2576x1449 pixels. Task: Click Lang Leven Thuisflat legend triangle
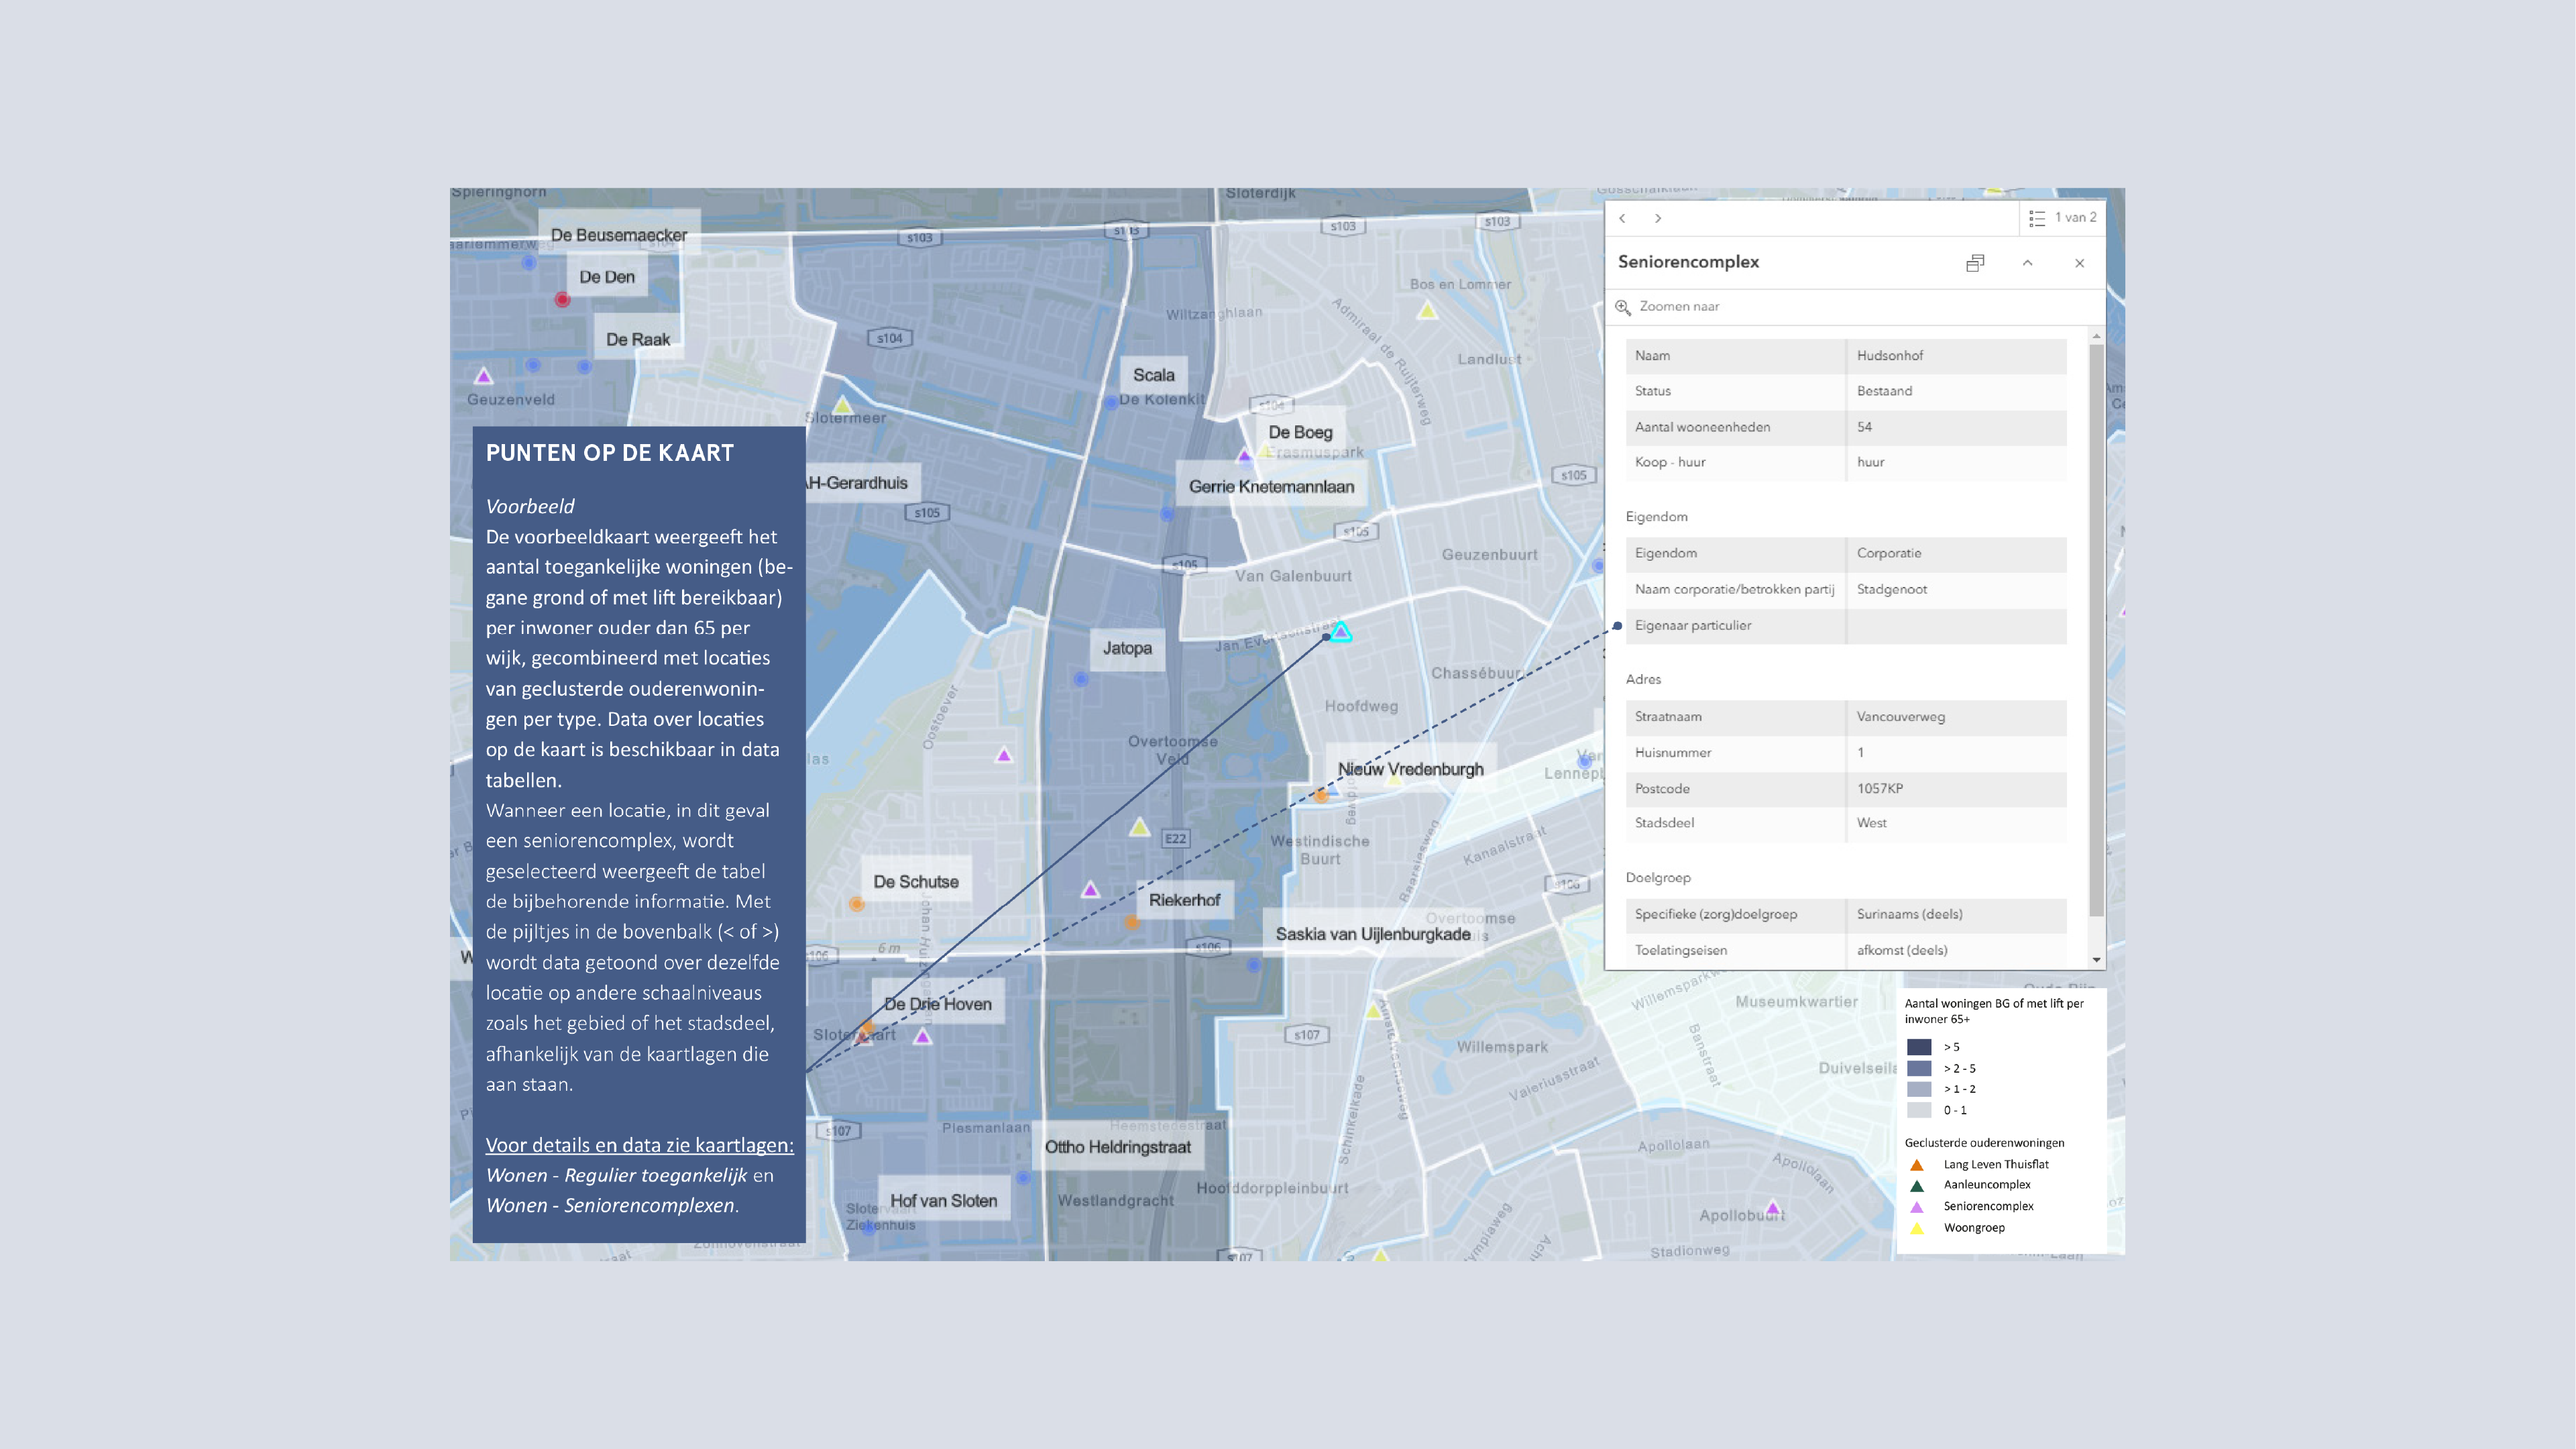[1917, 1165]
